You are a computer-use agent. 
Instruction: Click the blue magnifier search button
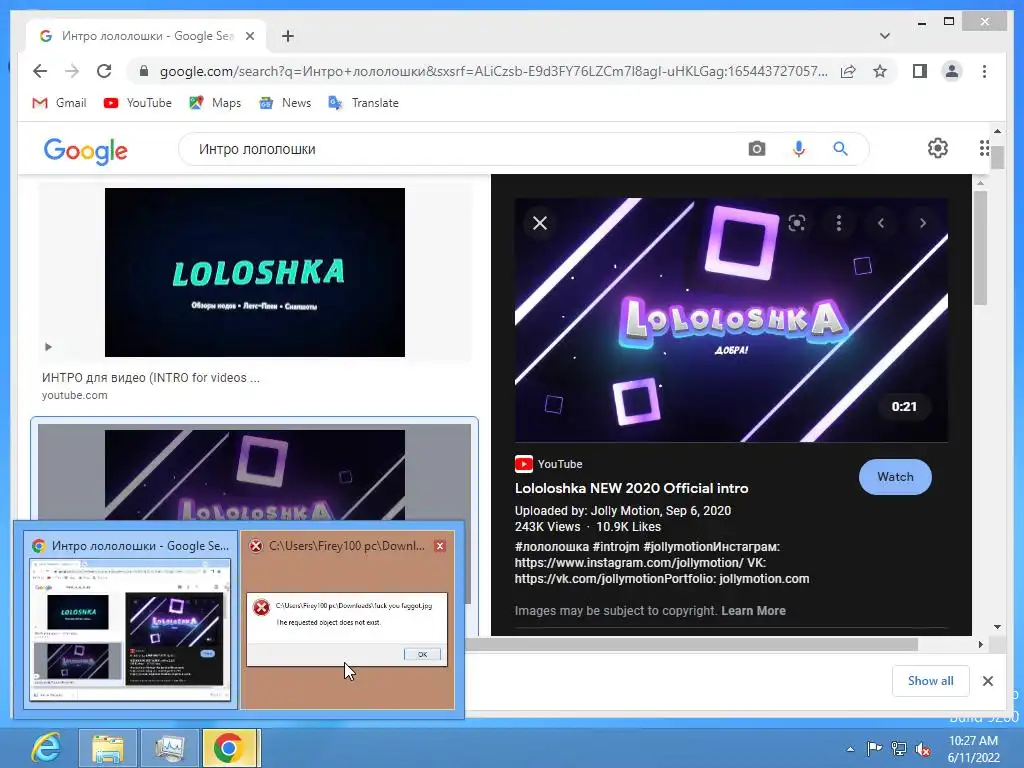point(840,149)
